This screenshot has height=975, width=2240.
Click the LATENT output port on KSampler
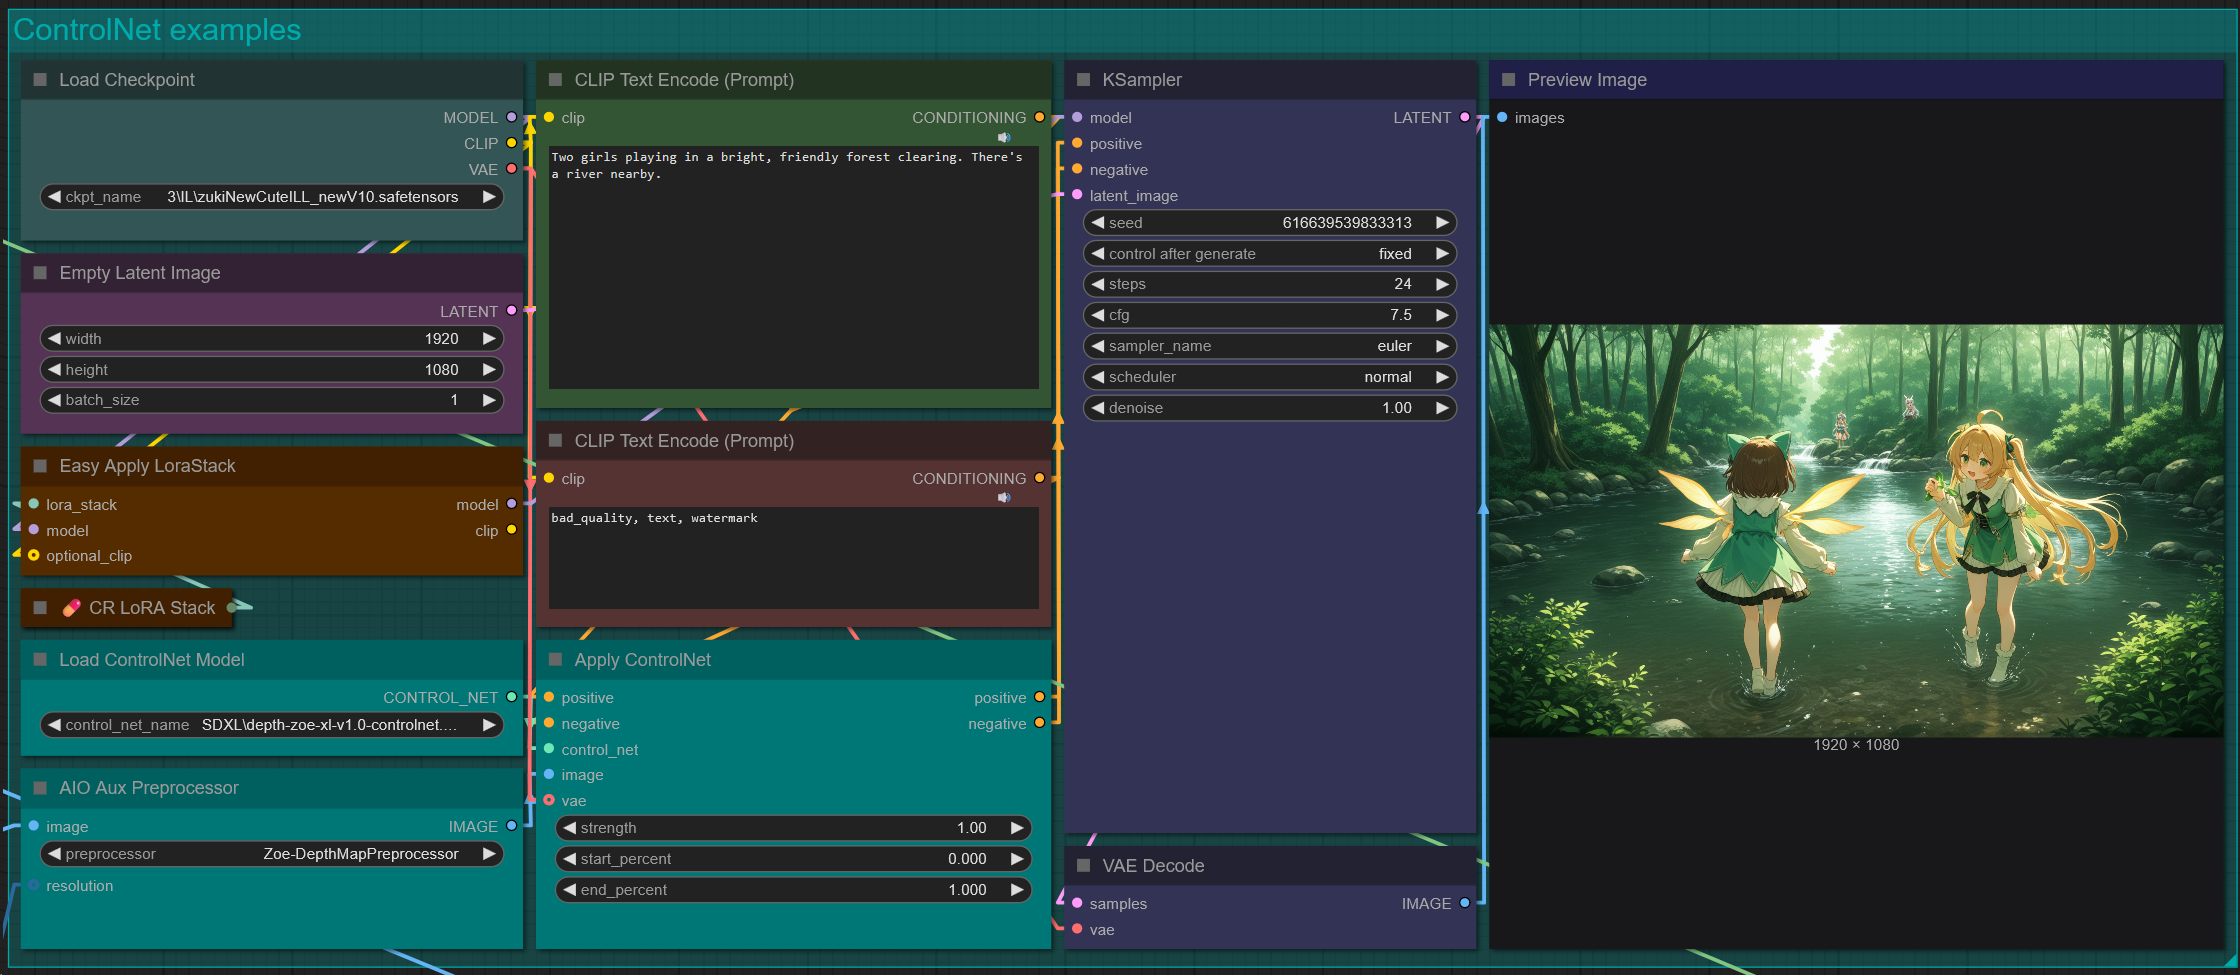pyautogui.click(x=1465, y=118)
